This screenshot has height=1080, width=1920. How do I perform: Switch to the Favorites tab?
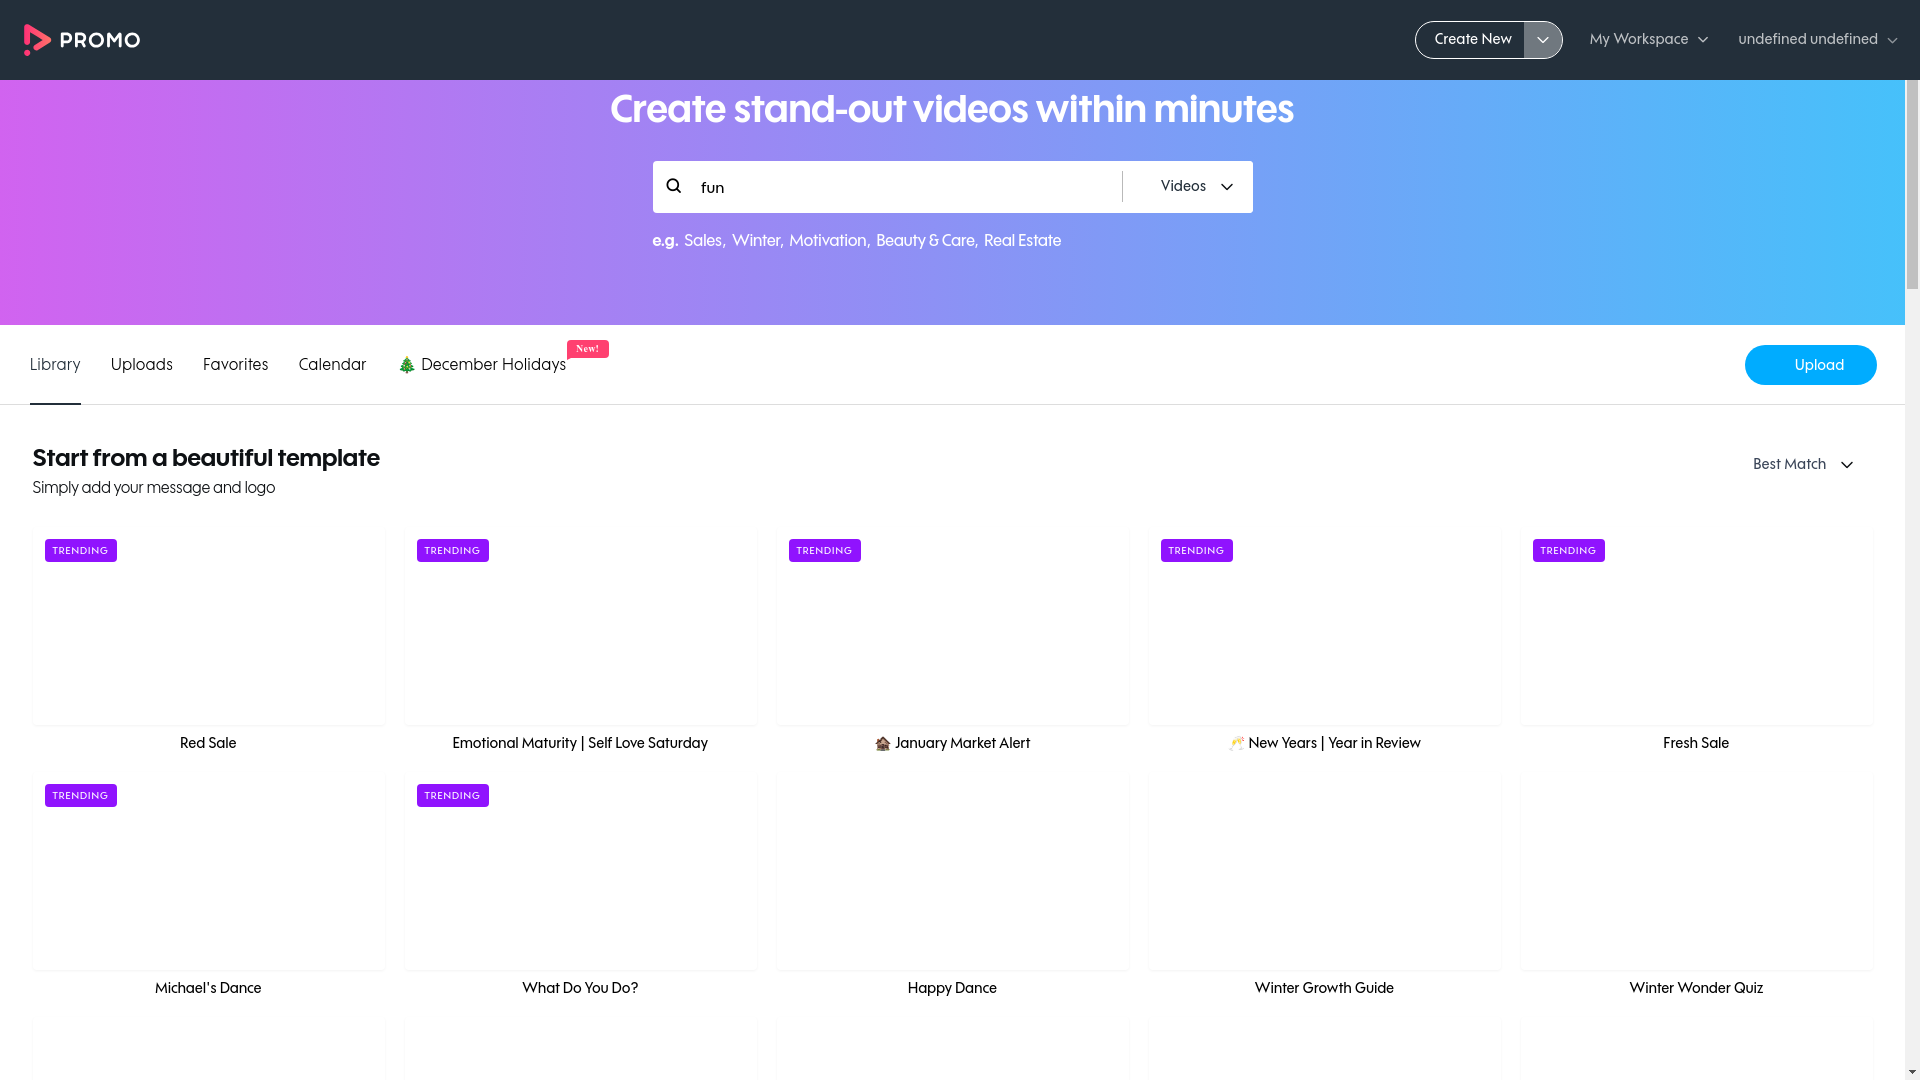235,365
